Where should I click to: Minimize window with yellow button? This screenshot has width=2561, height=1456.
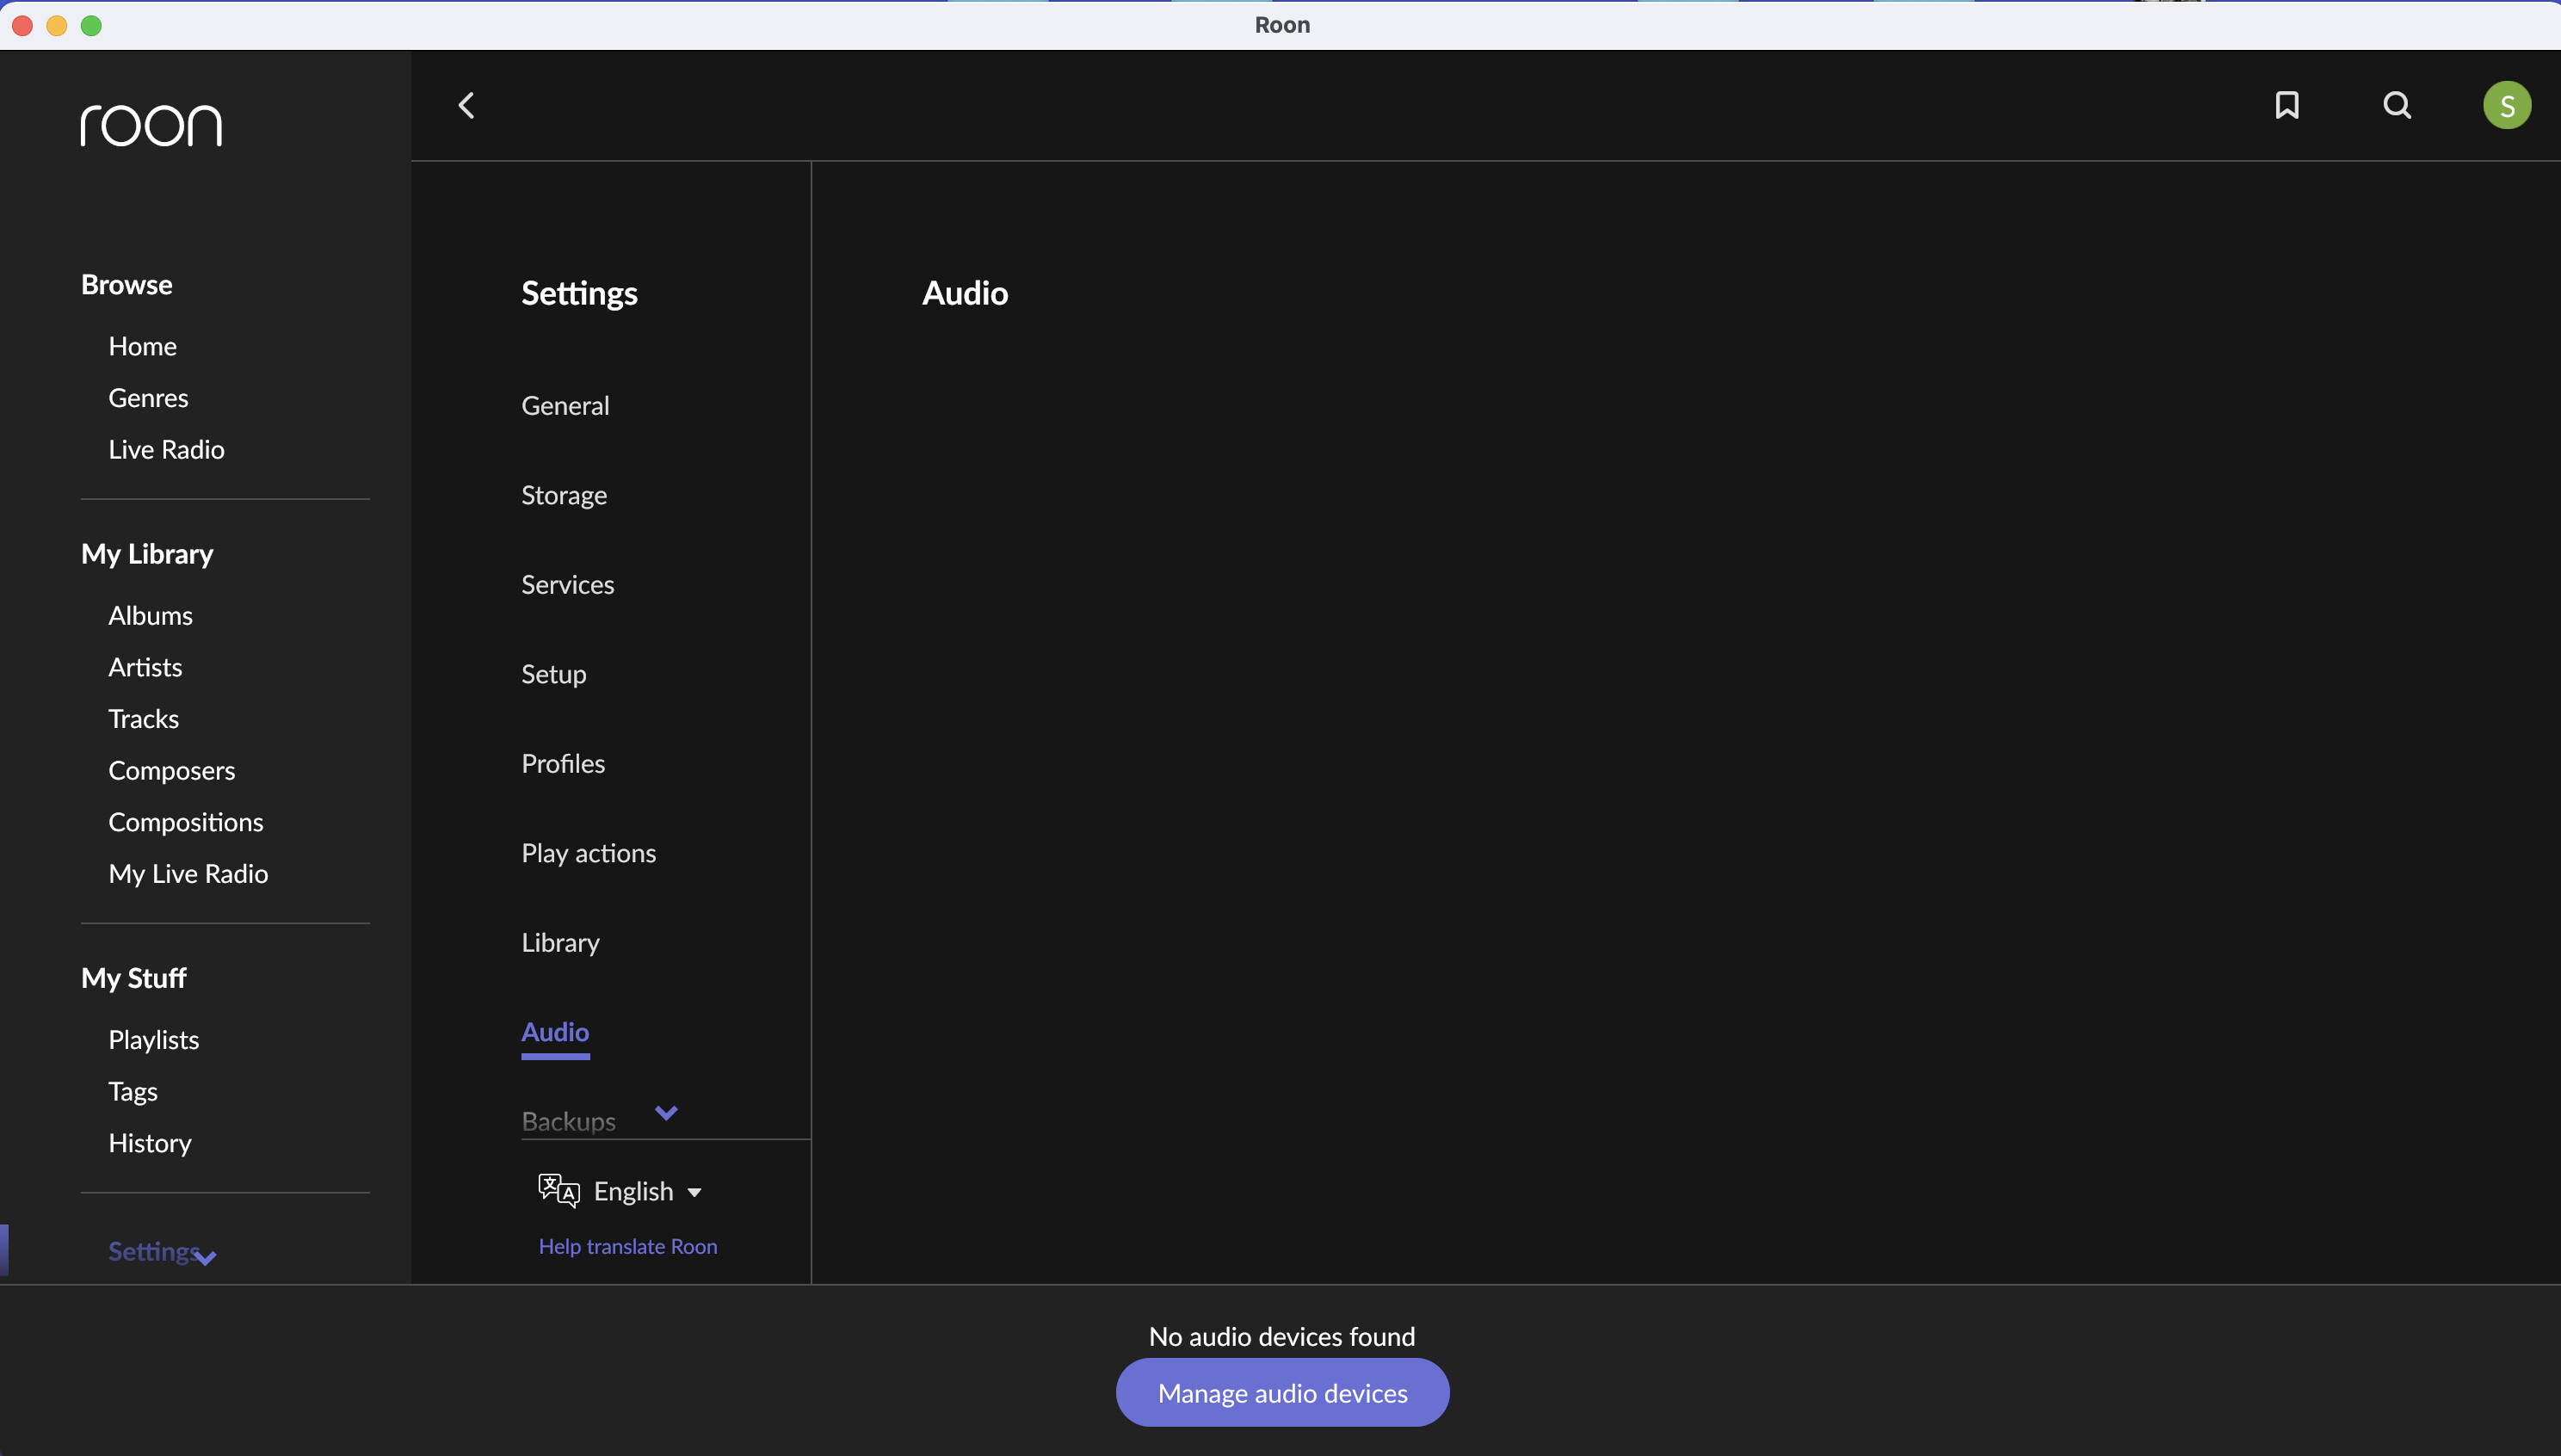57,25
